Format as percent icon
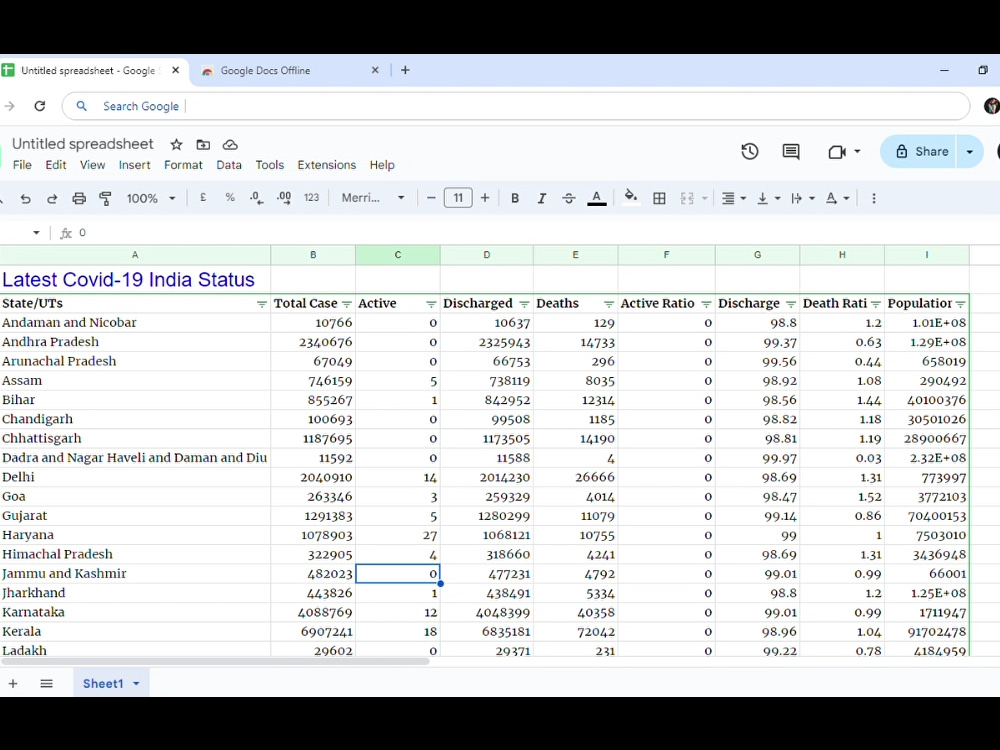Screen dimensions: 1000x750 [230, 198]
